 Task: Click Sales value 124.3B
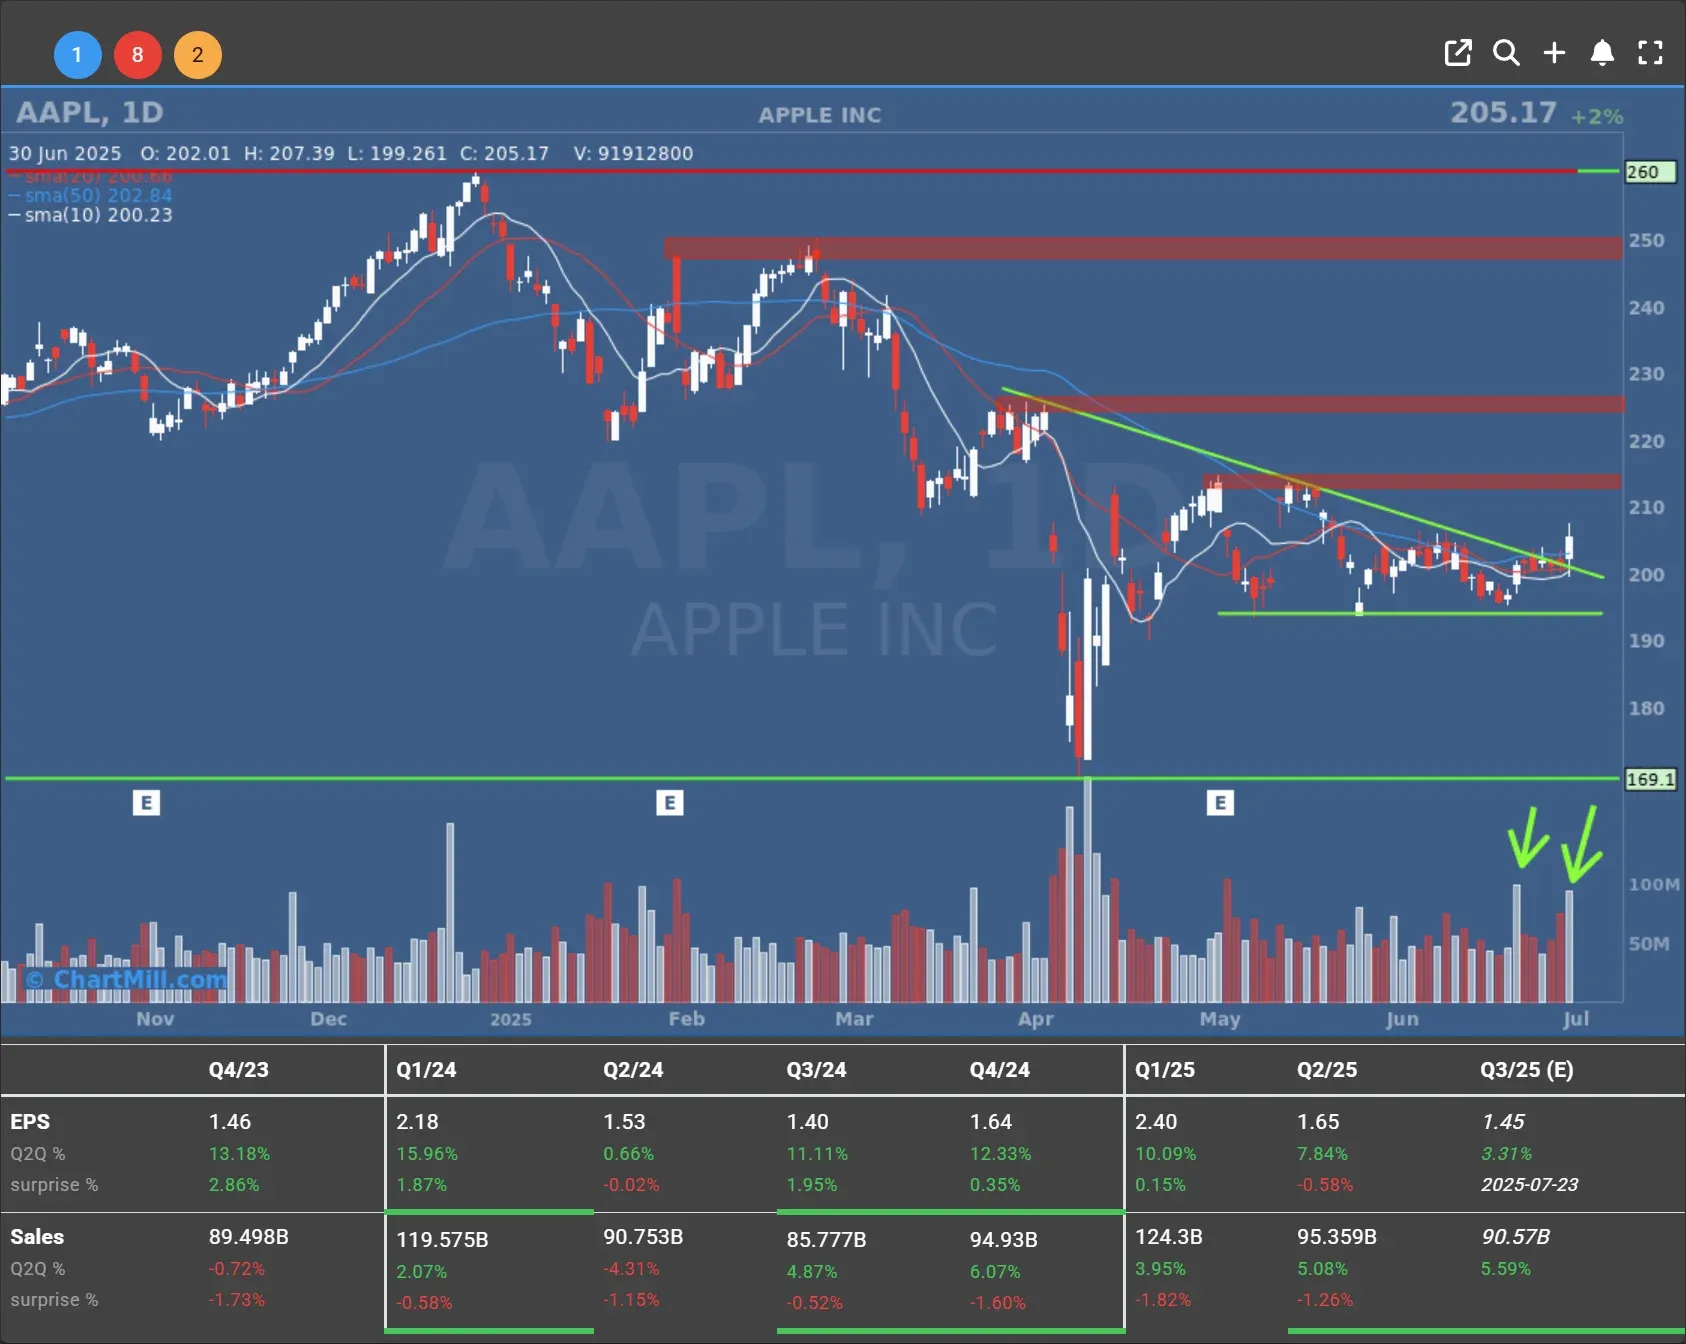click(1169, 1237)
